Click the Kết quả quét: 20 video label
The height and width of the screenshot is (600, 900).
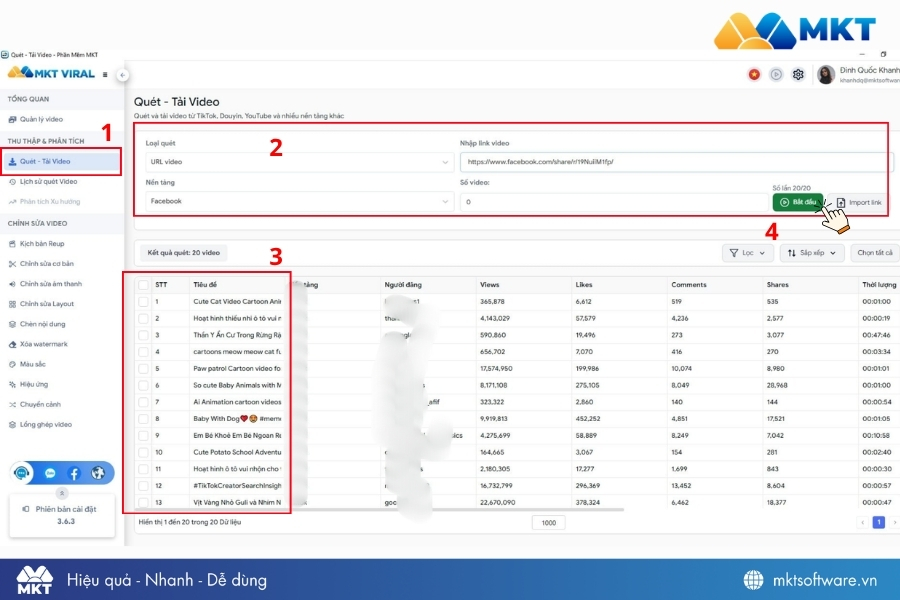(x=184, y=253)
